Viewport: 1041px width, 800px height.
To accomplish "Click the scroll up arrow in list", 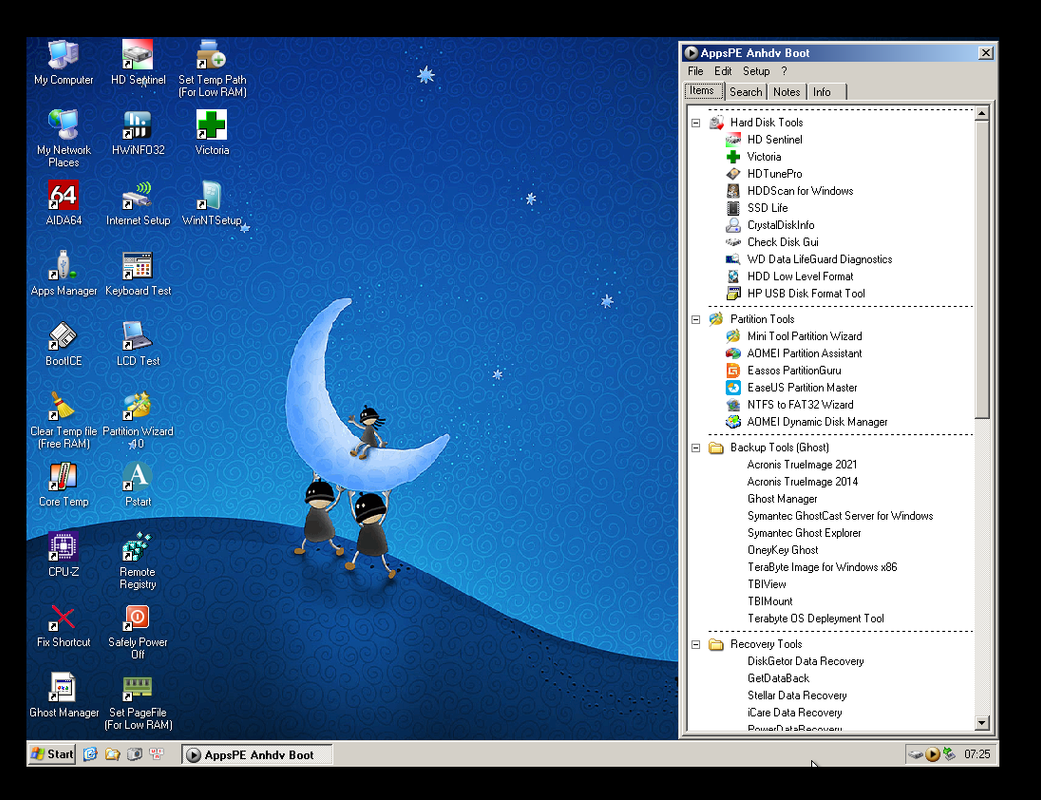I will (x=982, y=114).
